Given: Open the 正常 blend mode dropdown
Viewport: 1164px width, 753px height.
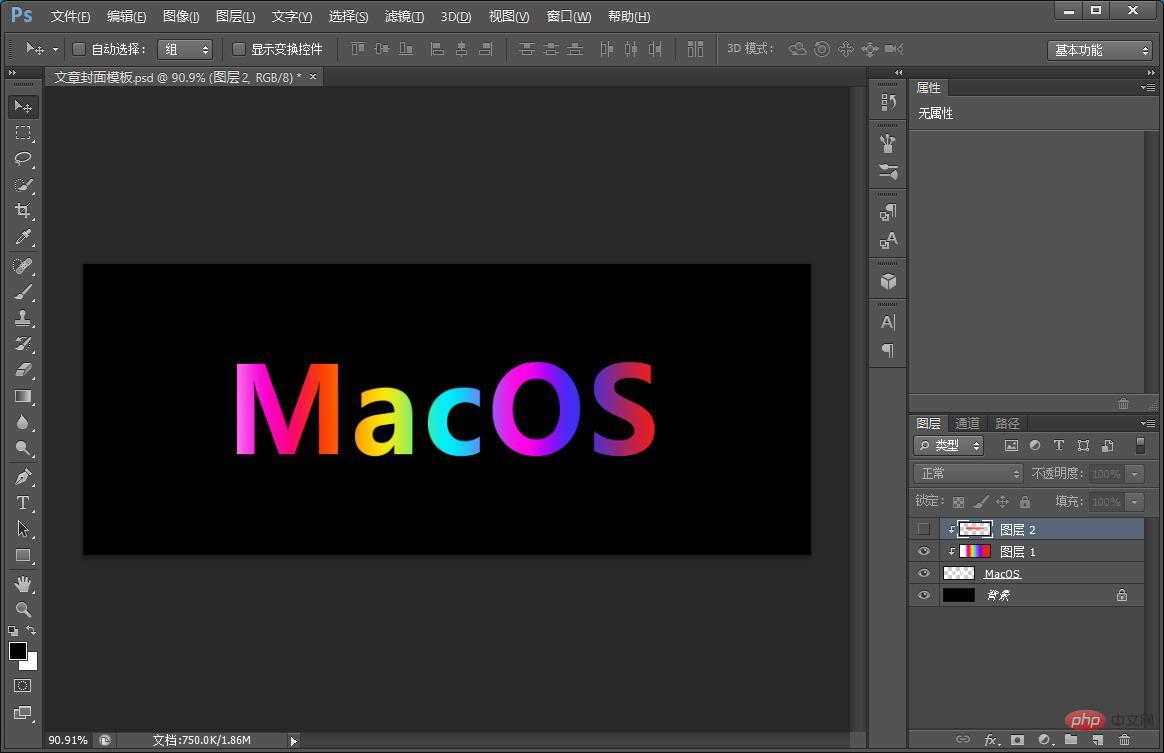Looking at the screenshot, I should pyautogui.click(x=968, y=474).
